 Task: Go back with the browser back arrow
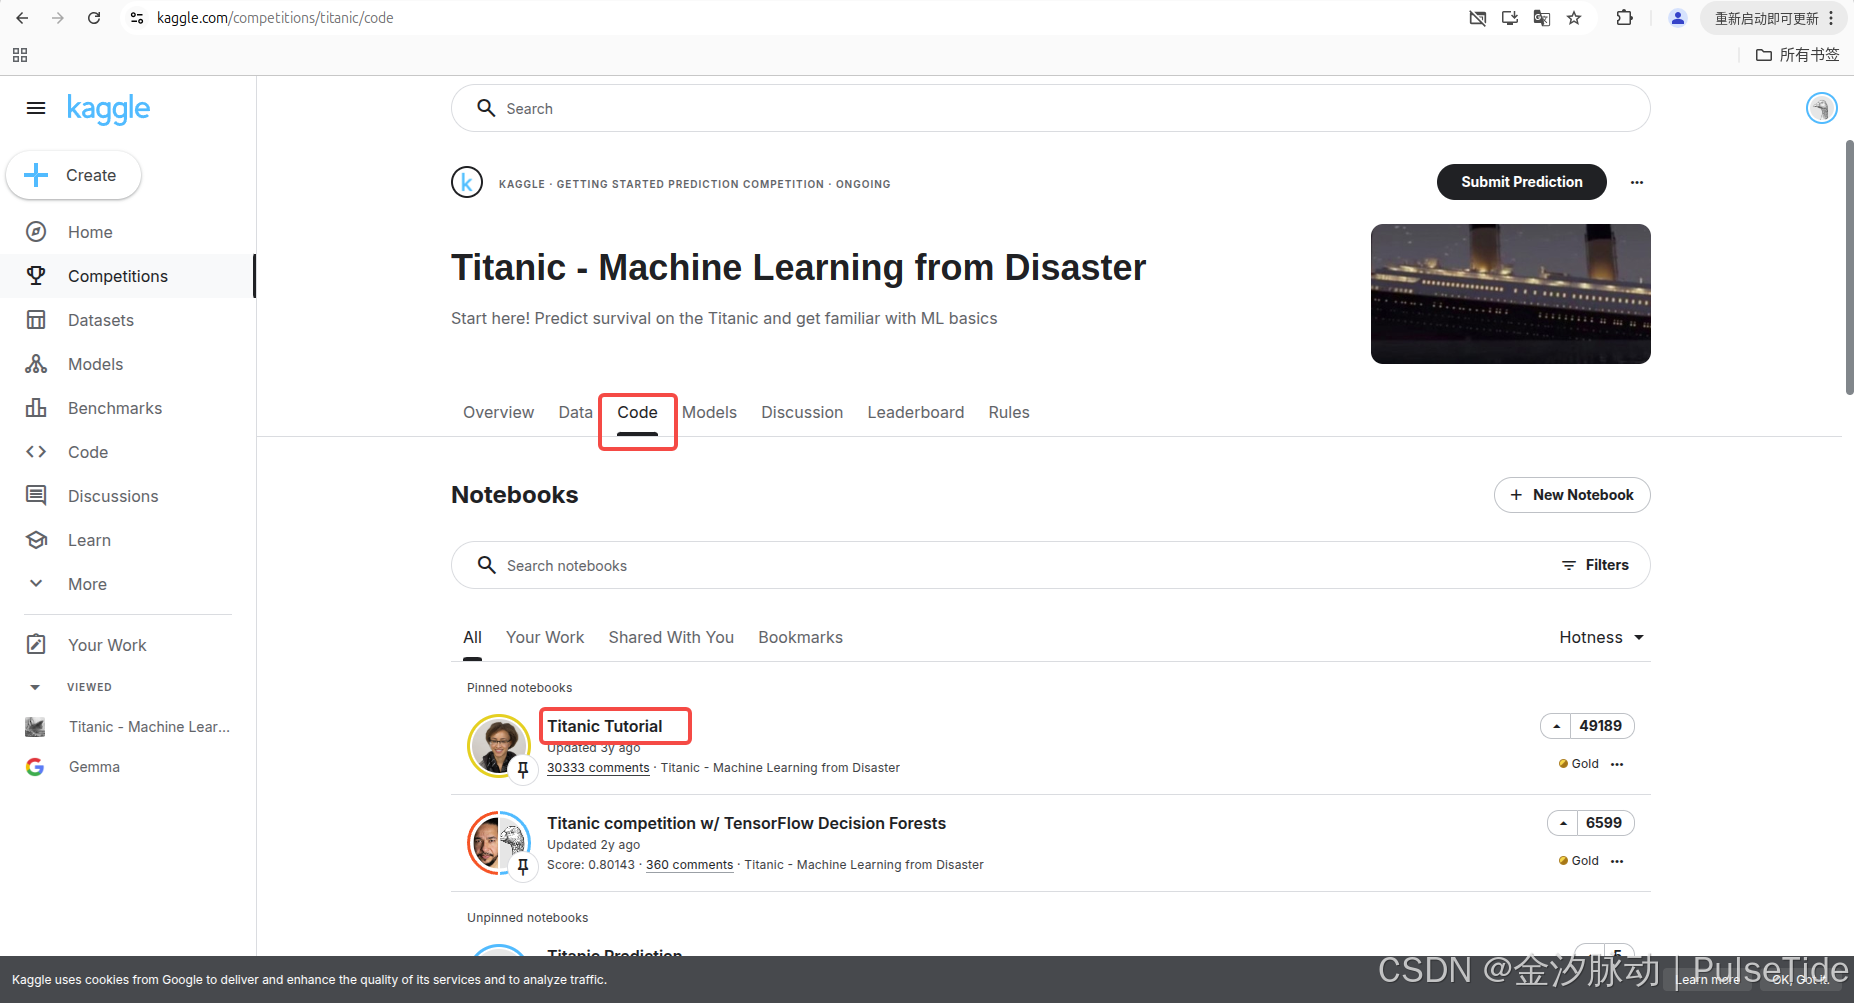tap(22, 18)
